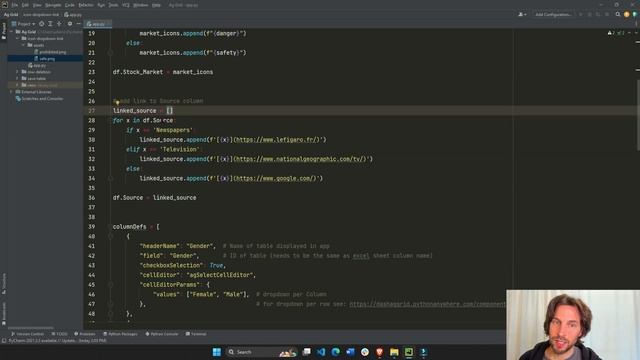Open the View menu
This screenshot has width=640, height=360.
(x=37, y=5)
